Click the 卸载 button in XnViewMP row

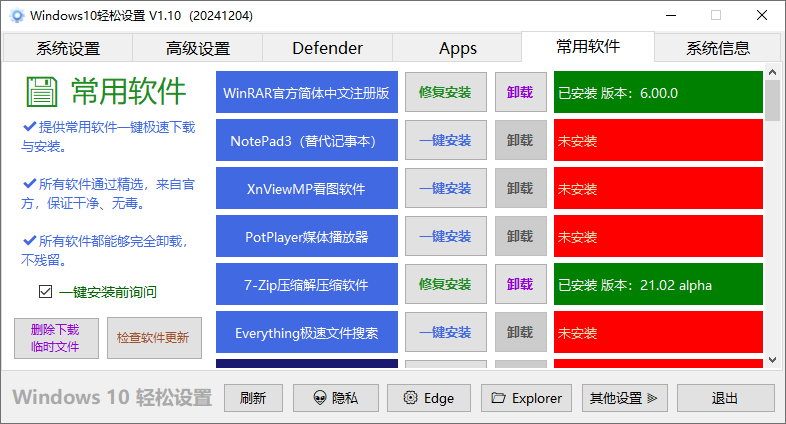tap(521, 188)
